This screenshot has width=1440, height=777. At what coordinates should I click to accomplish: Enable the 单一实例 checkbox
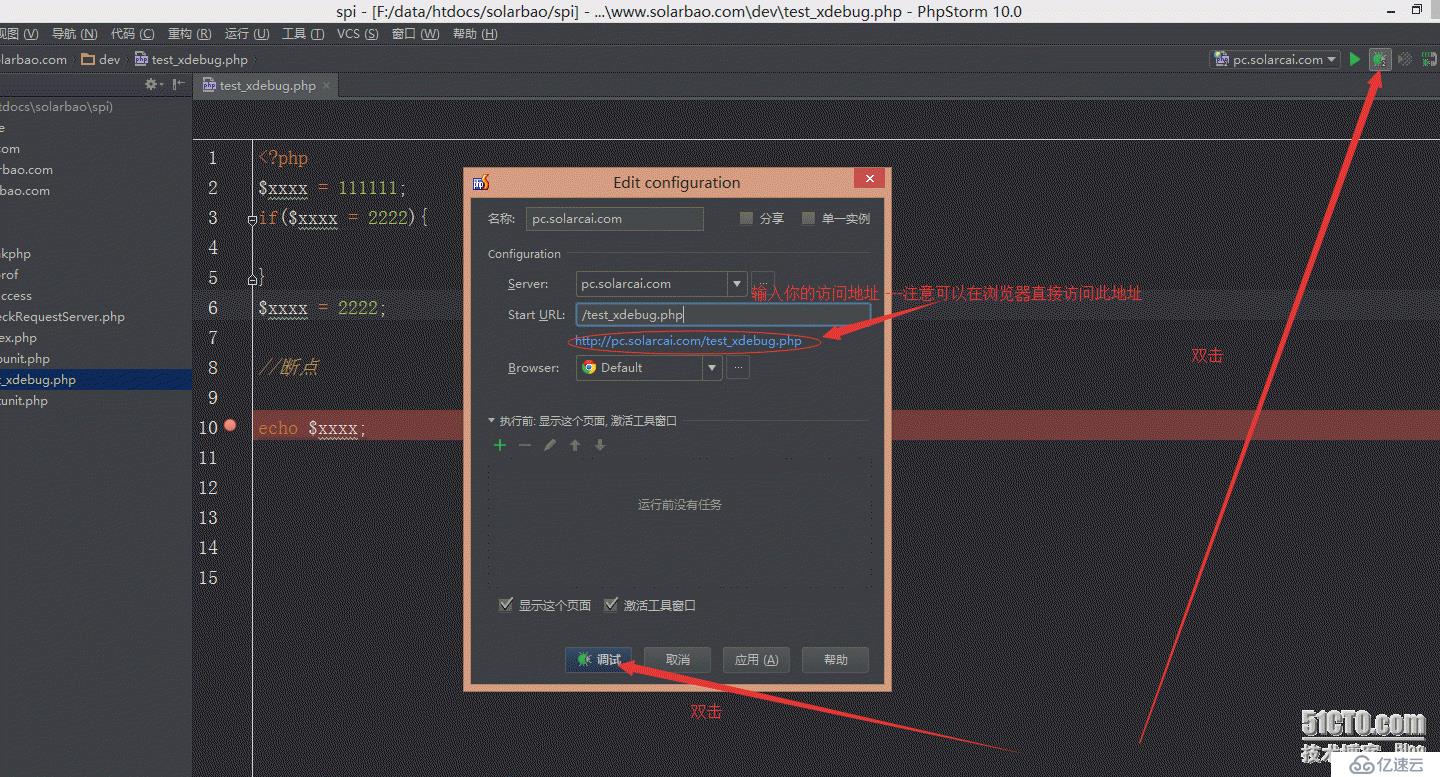808,218
